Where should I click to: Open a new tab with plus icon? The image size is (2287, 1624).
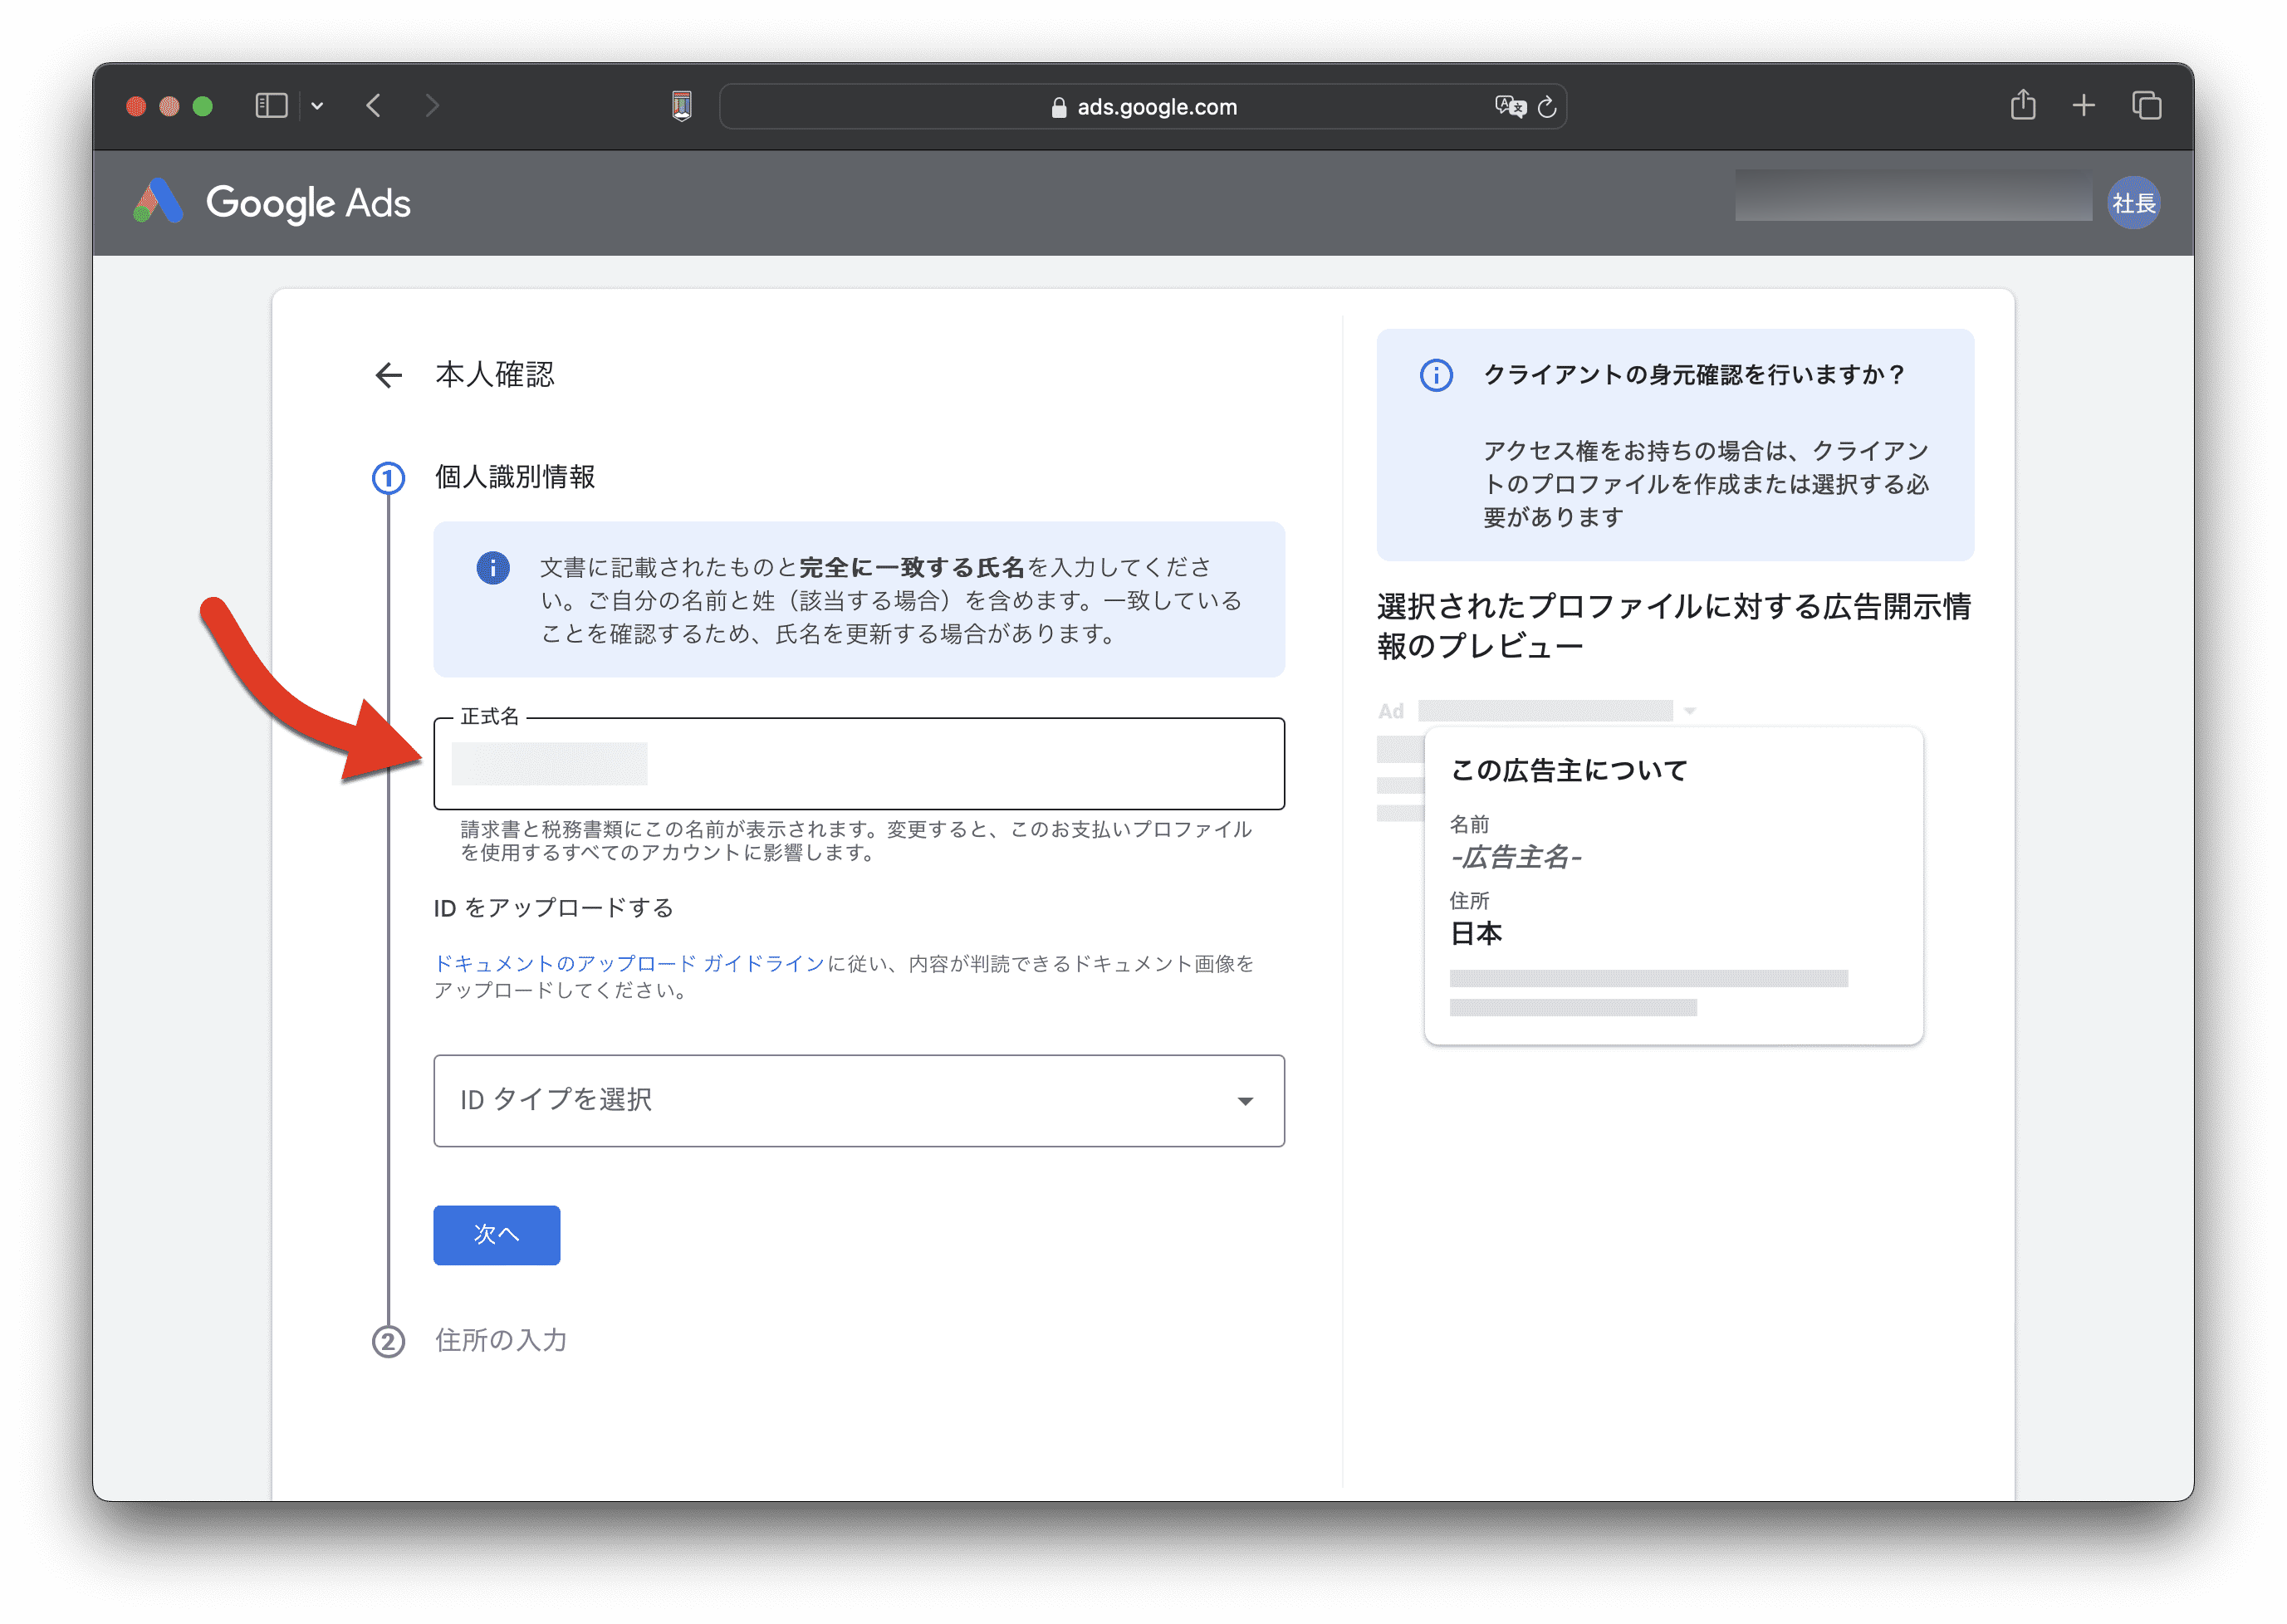[2083, 106]
